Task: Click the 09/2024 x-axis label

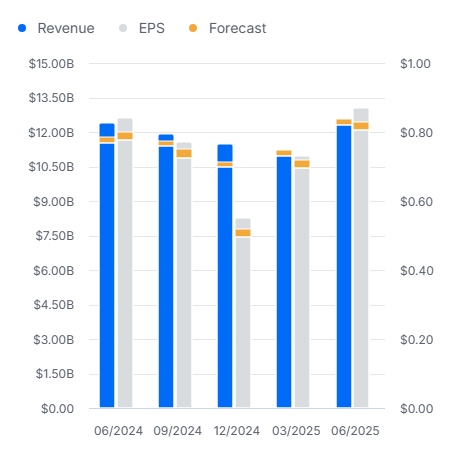Action: pos(178,431)
